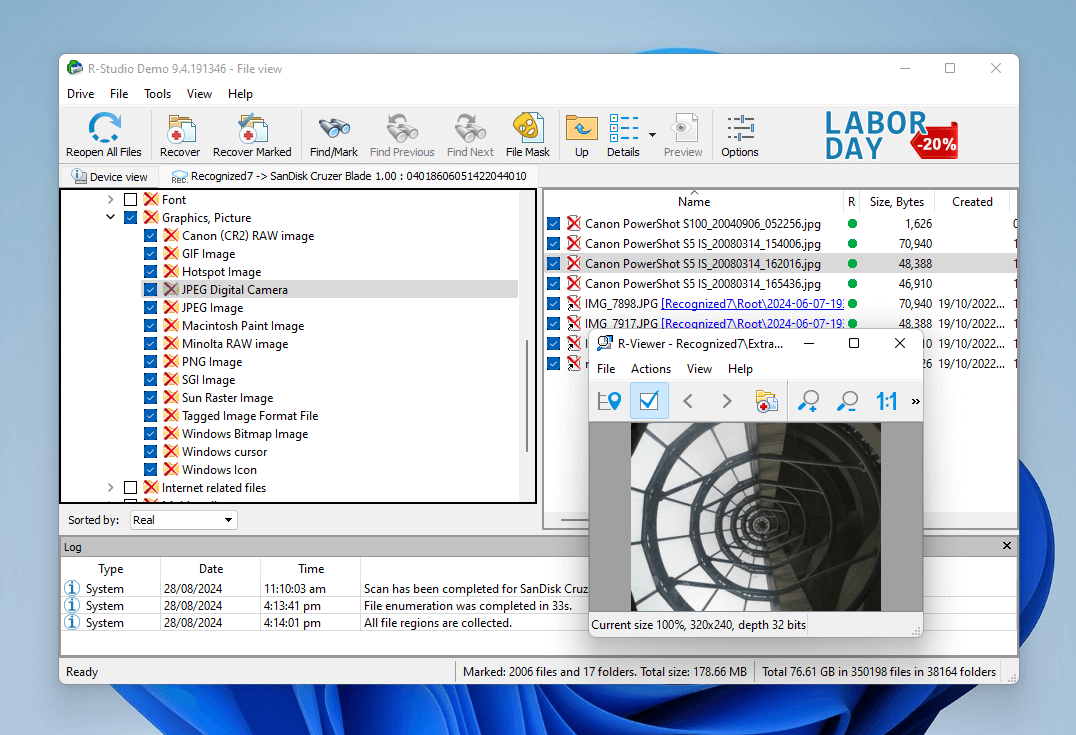Expand the Internet related files category
1076x735 pixels.
110,487
